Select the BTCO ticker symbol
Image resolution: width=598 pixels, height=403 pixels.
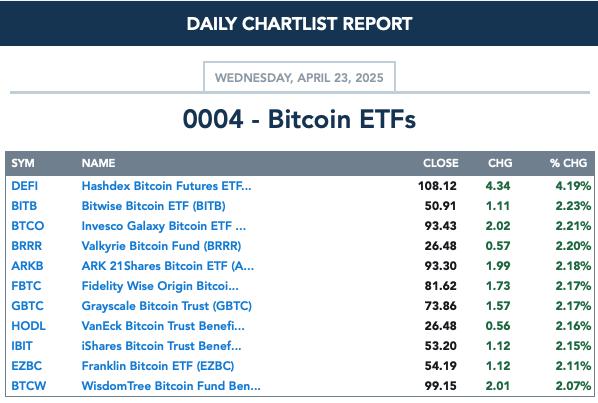tap(27, 226)
